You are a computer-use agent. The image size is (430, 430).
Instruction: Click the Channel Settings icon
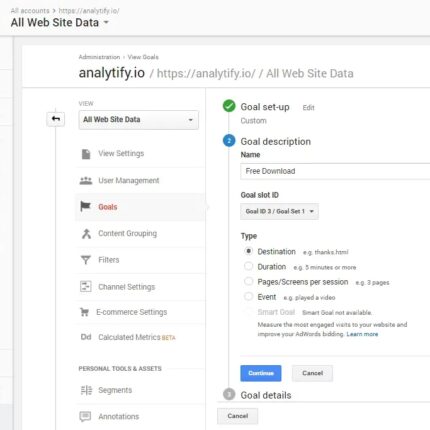tap(86, 286)
